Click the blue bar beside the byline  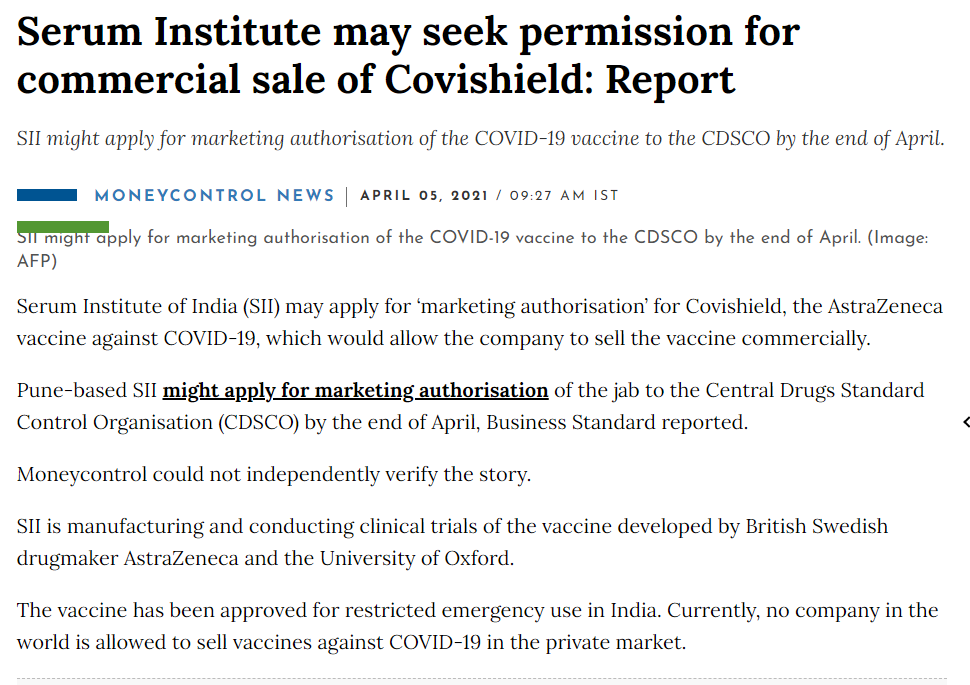[47, 195]
